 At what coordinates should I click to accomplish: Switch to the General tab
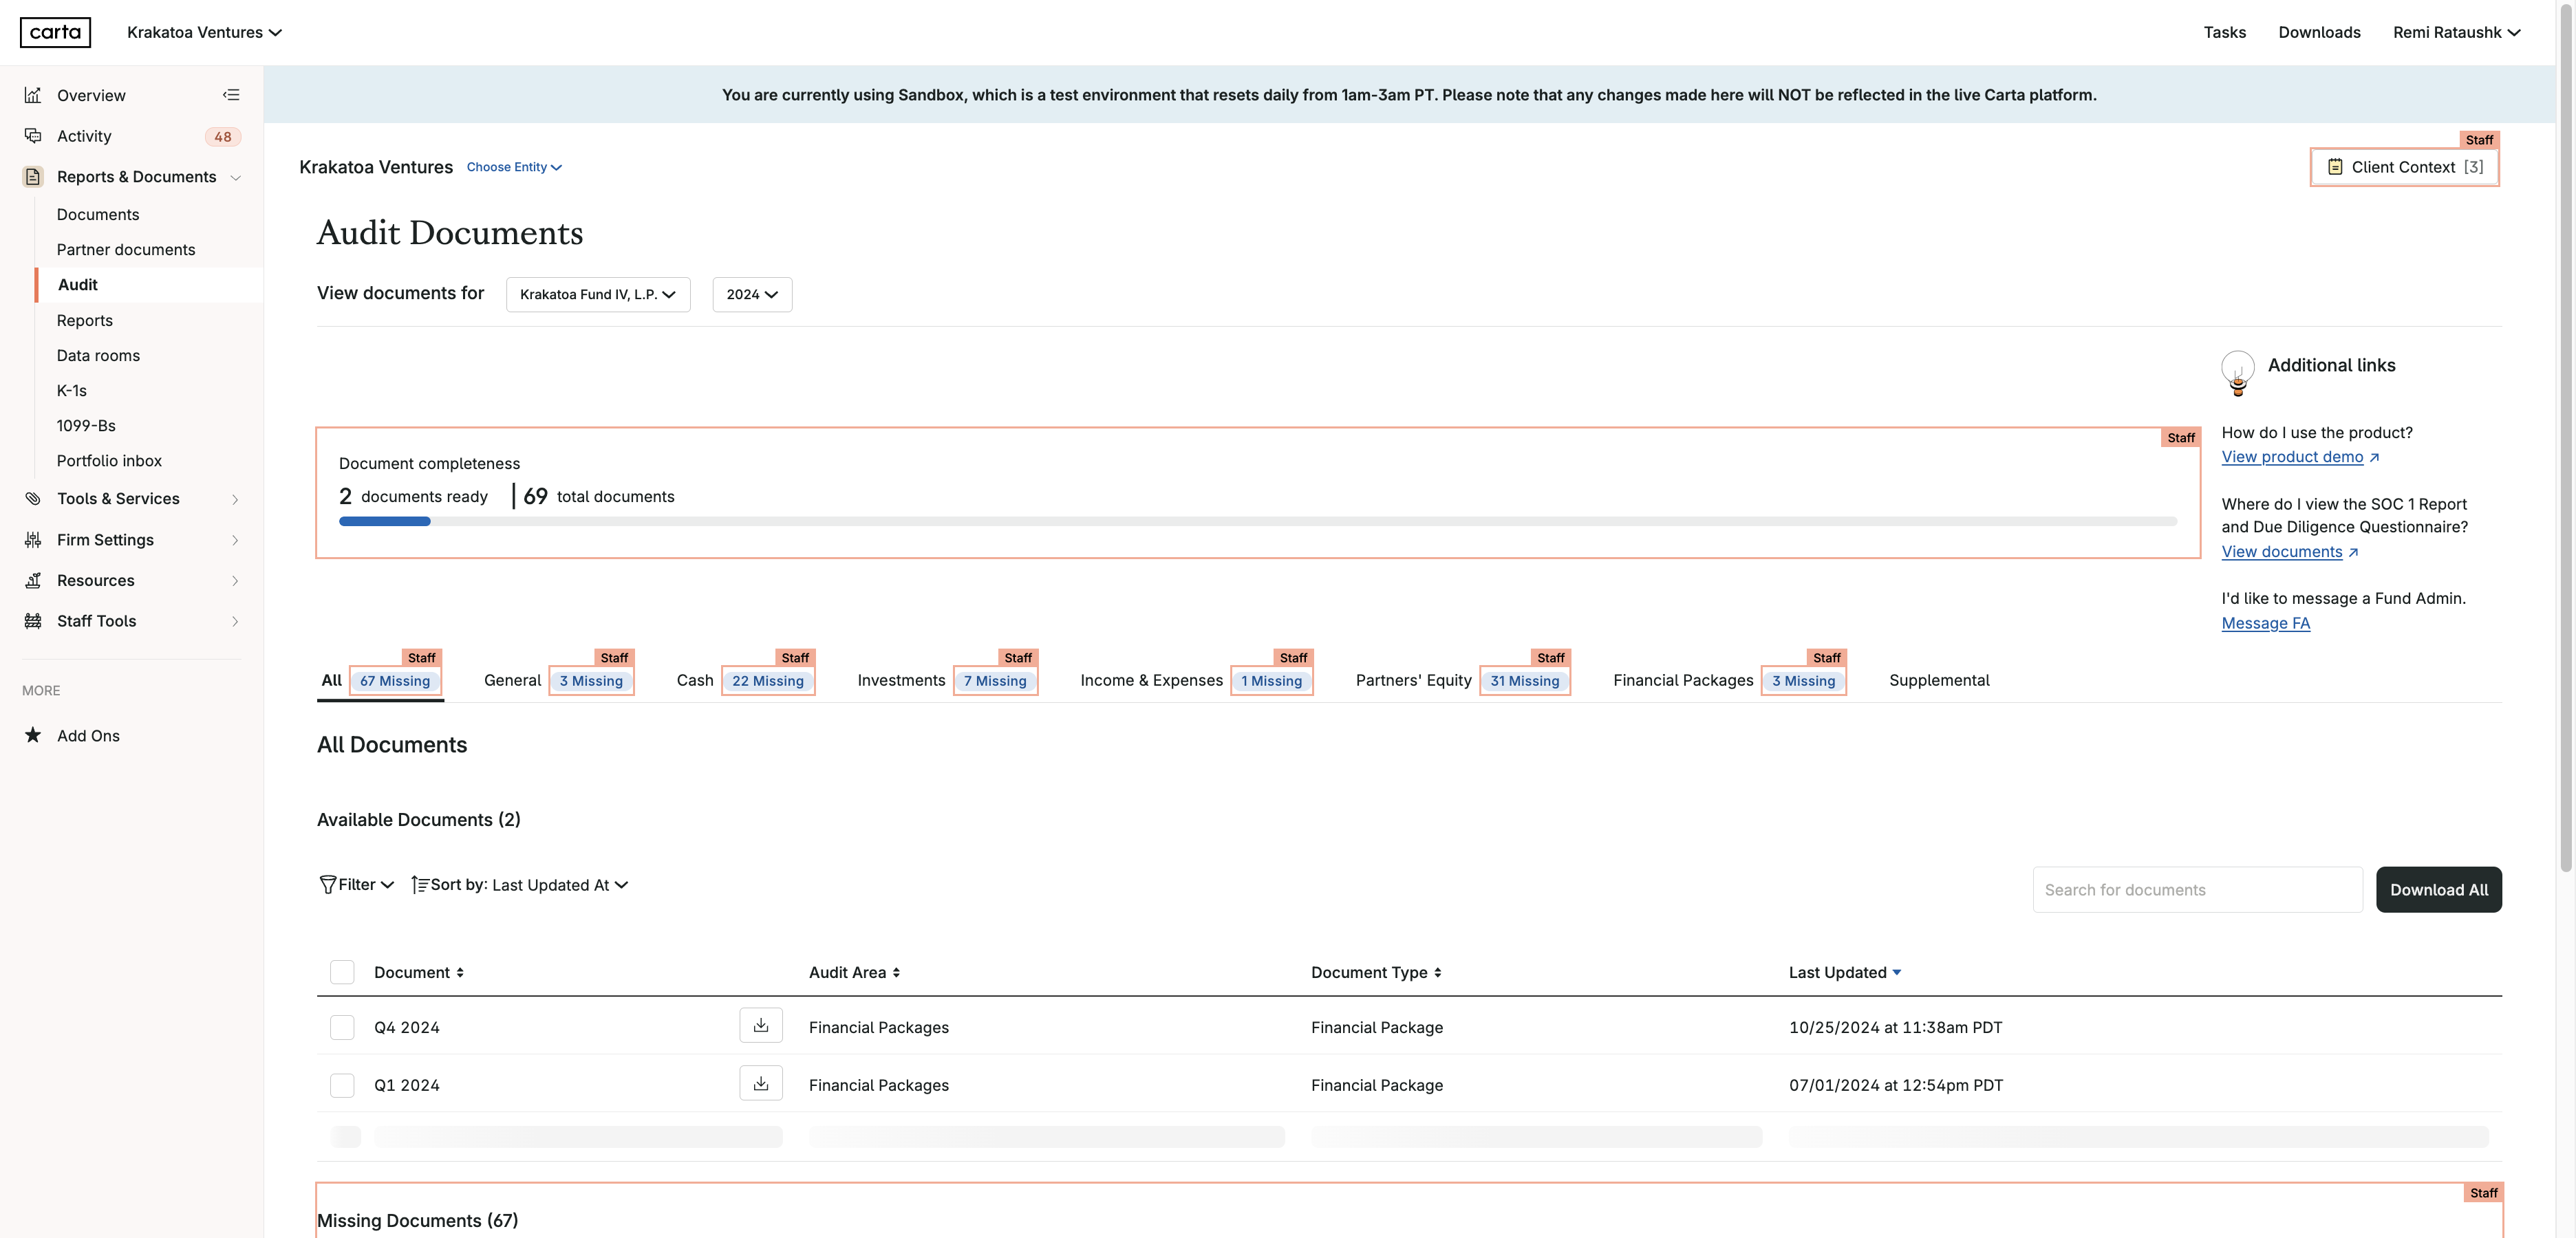tap(558, 680)
